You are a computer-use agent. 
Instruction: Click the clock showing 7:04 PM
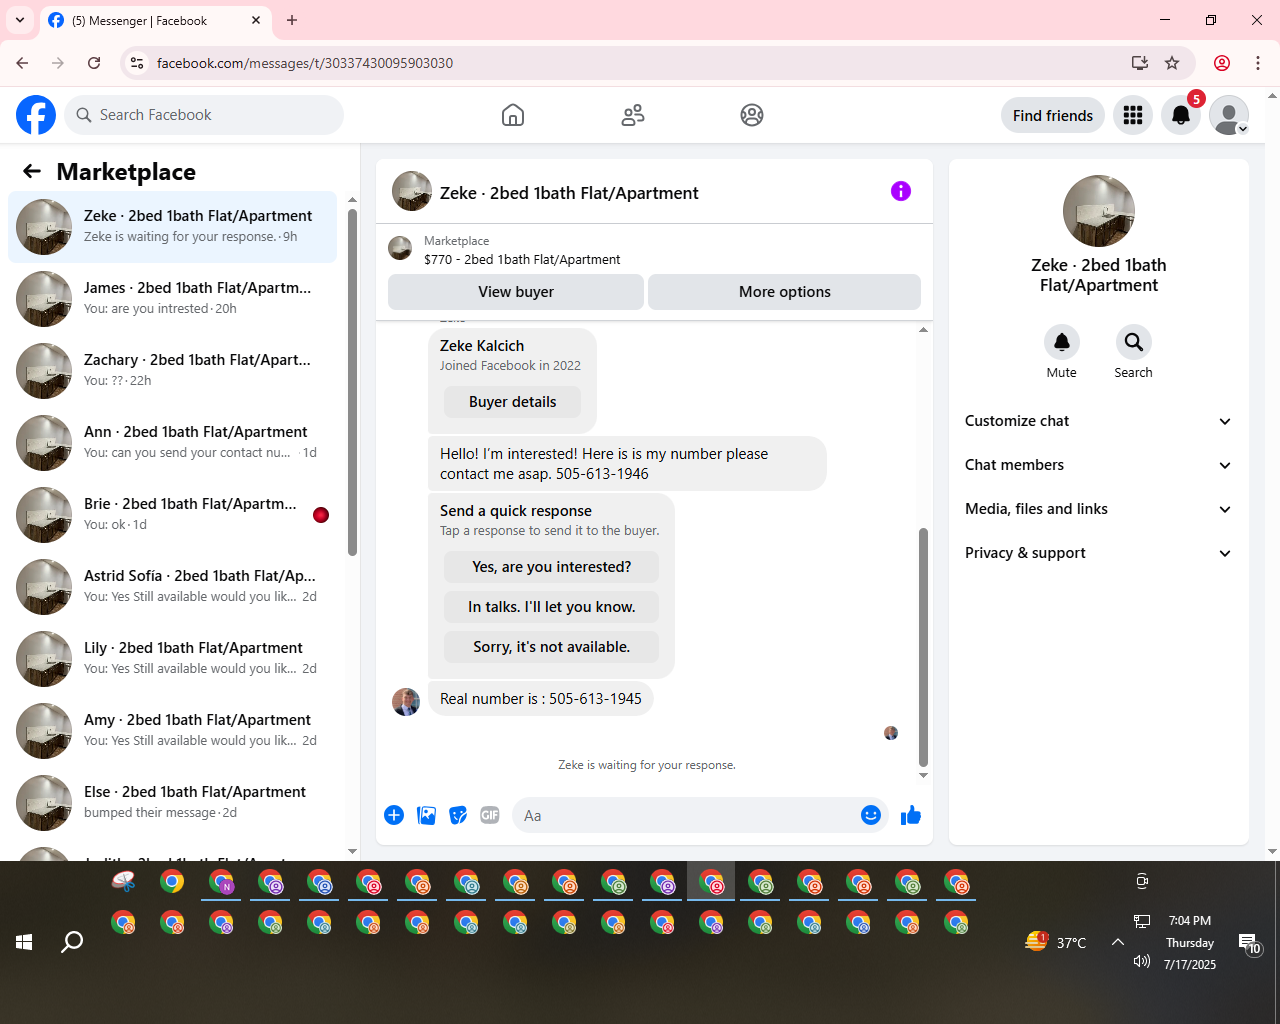tap(1190, 921)
